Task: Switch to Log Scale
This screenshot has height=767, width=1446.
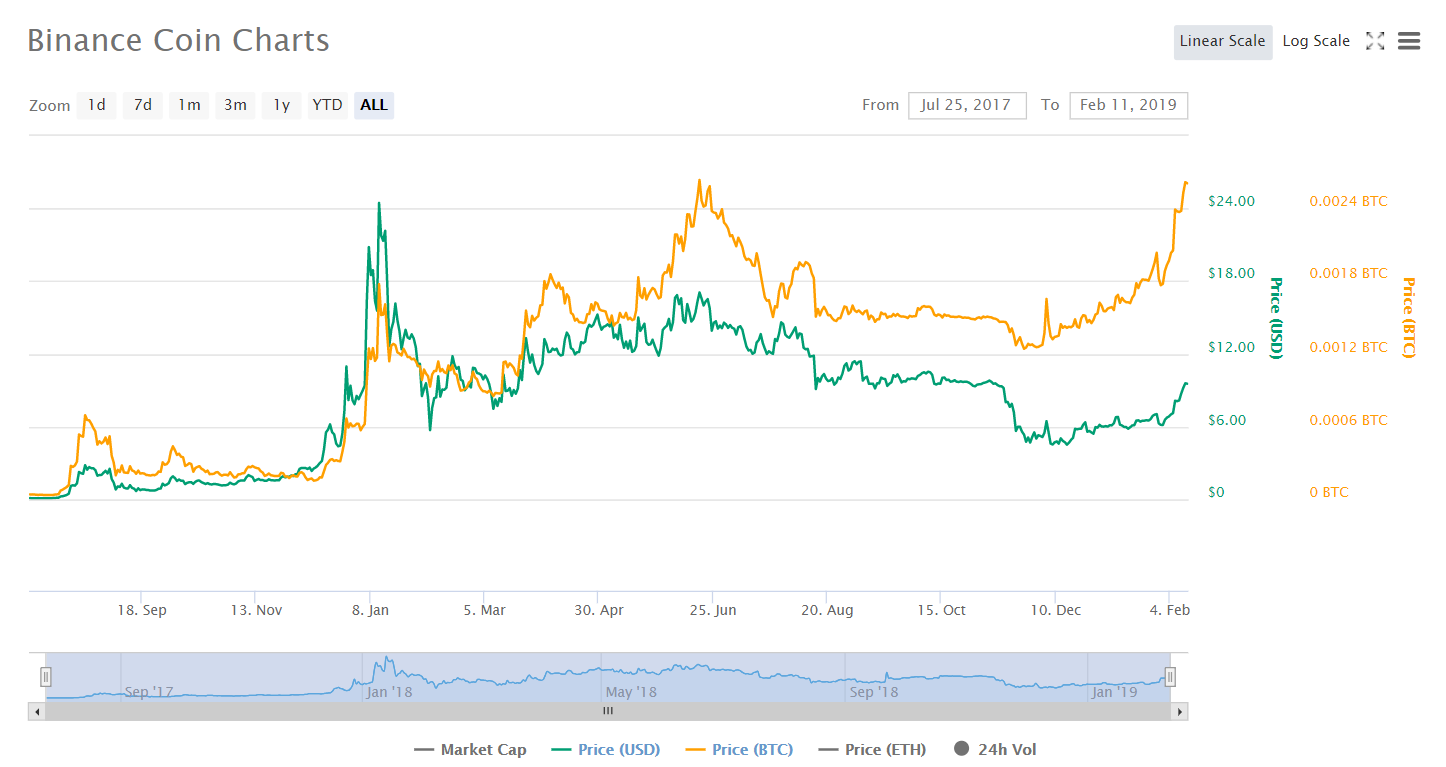Action: point(1316,42)
